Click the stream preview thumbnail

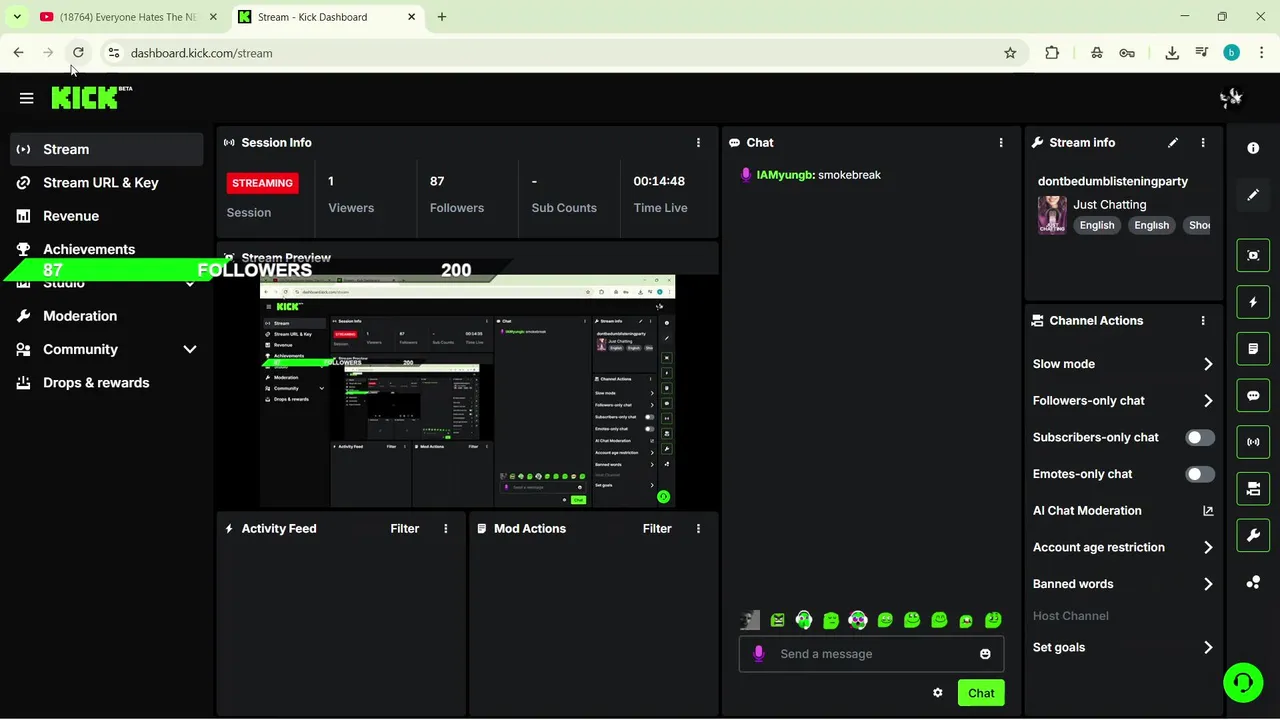pyautogui.click(x=467, y=391)
